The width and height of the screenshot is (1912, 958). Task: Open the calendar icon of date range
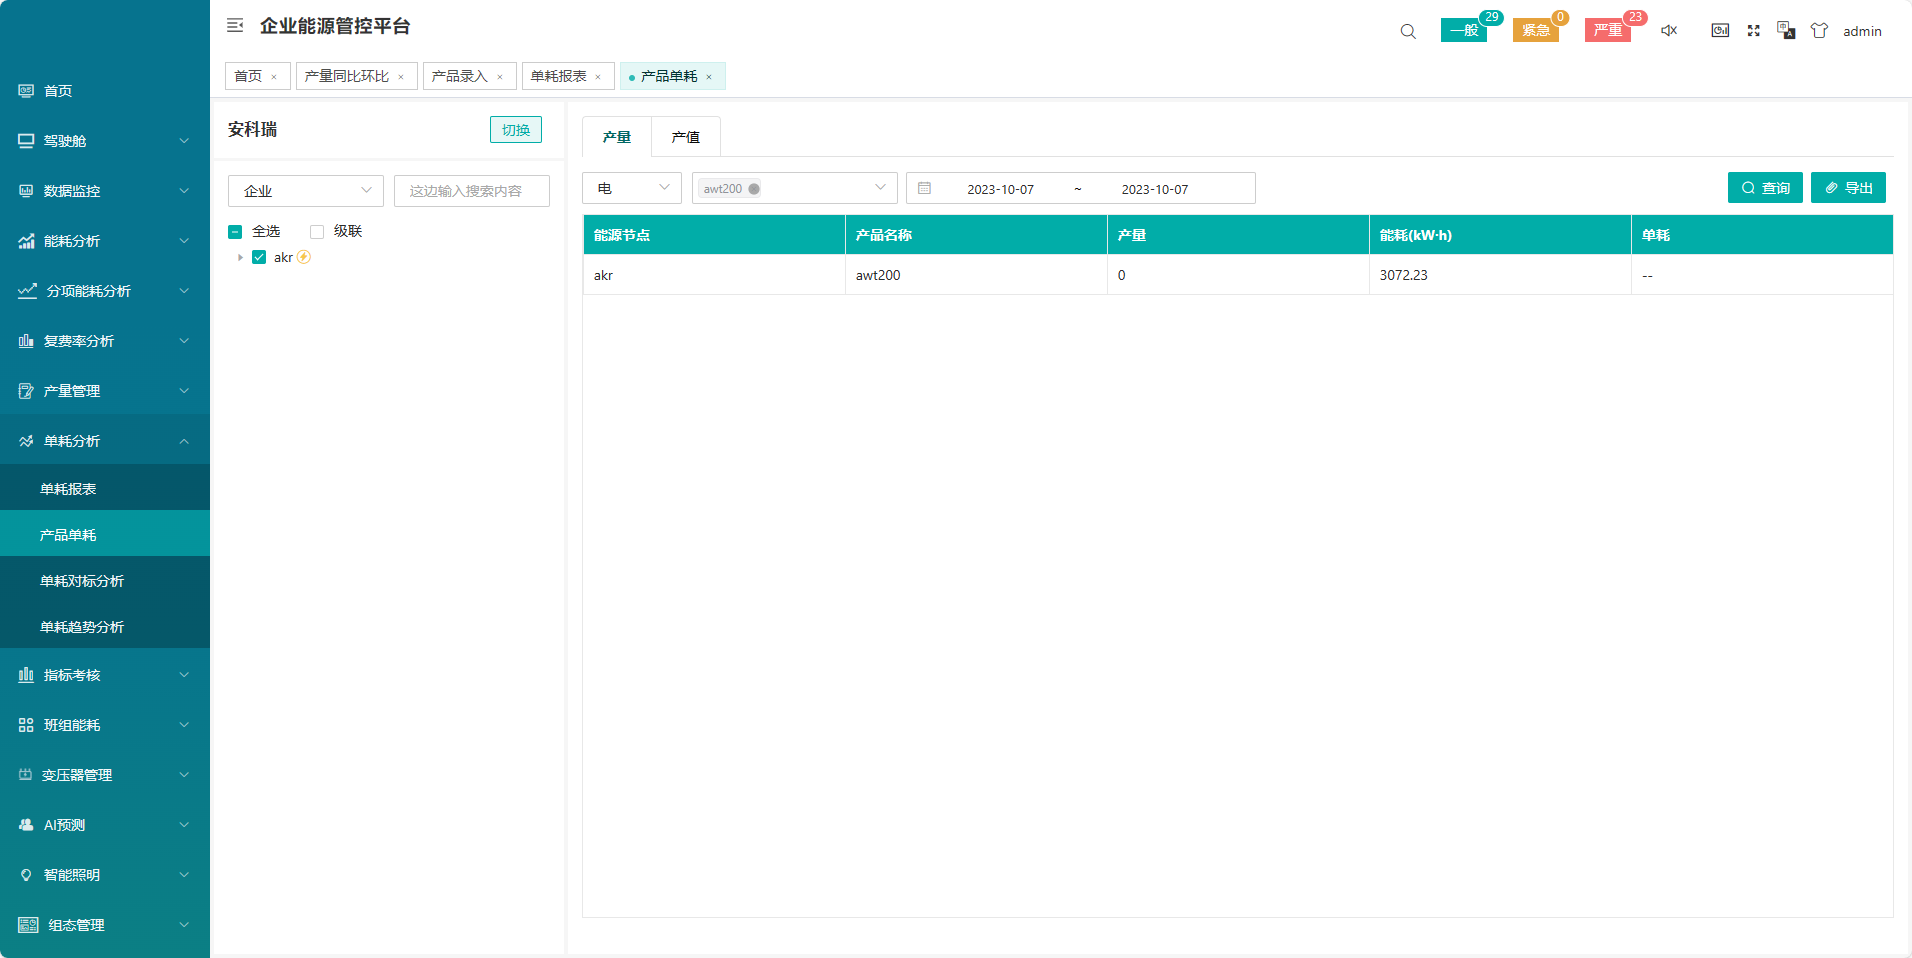click(x=925, y=189)
